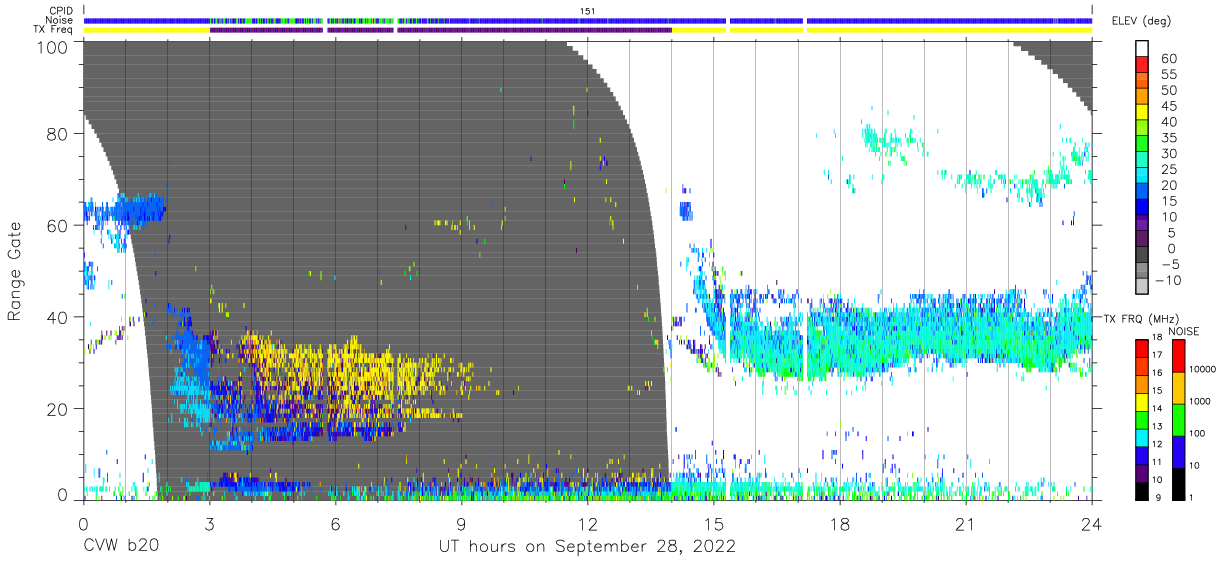Click the CVW b20 radar label
This screenshot has height=567, width=1228.
click(119, 546)
